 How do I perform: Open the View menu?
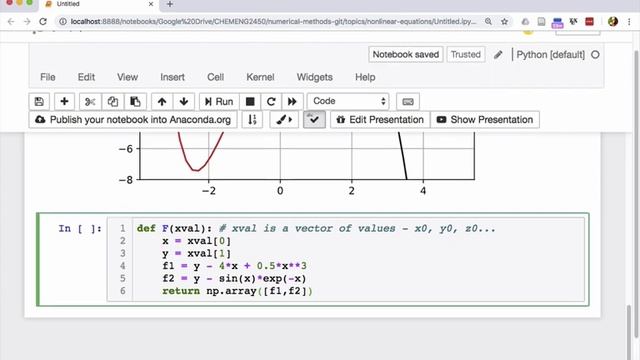tap(127, 77)
